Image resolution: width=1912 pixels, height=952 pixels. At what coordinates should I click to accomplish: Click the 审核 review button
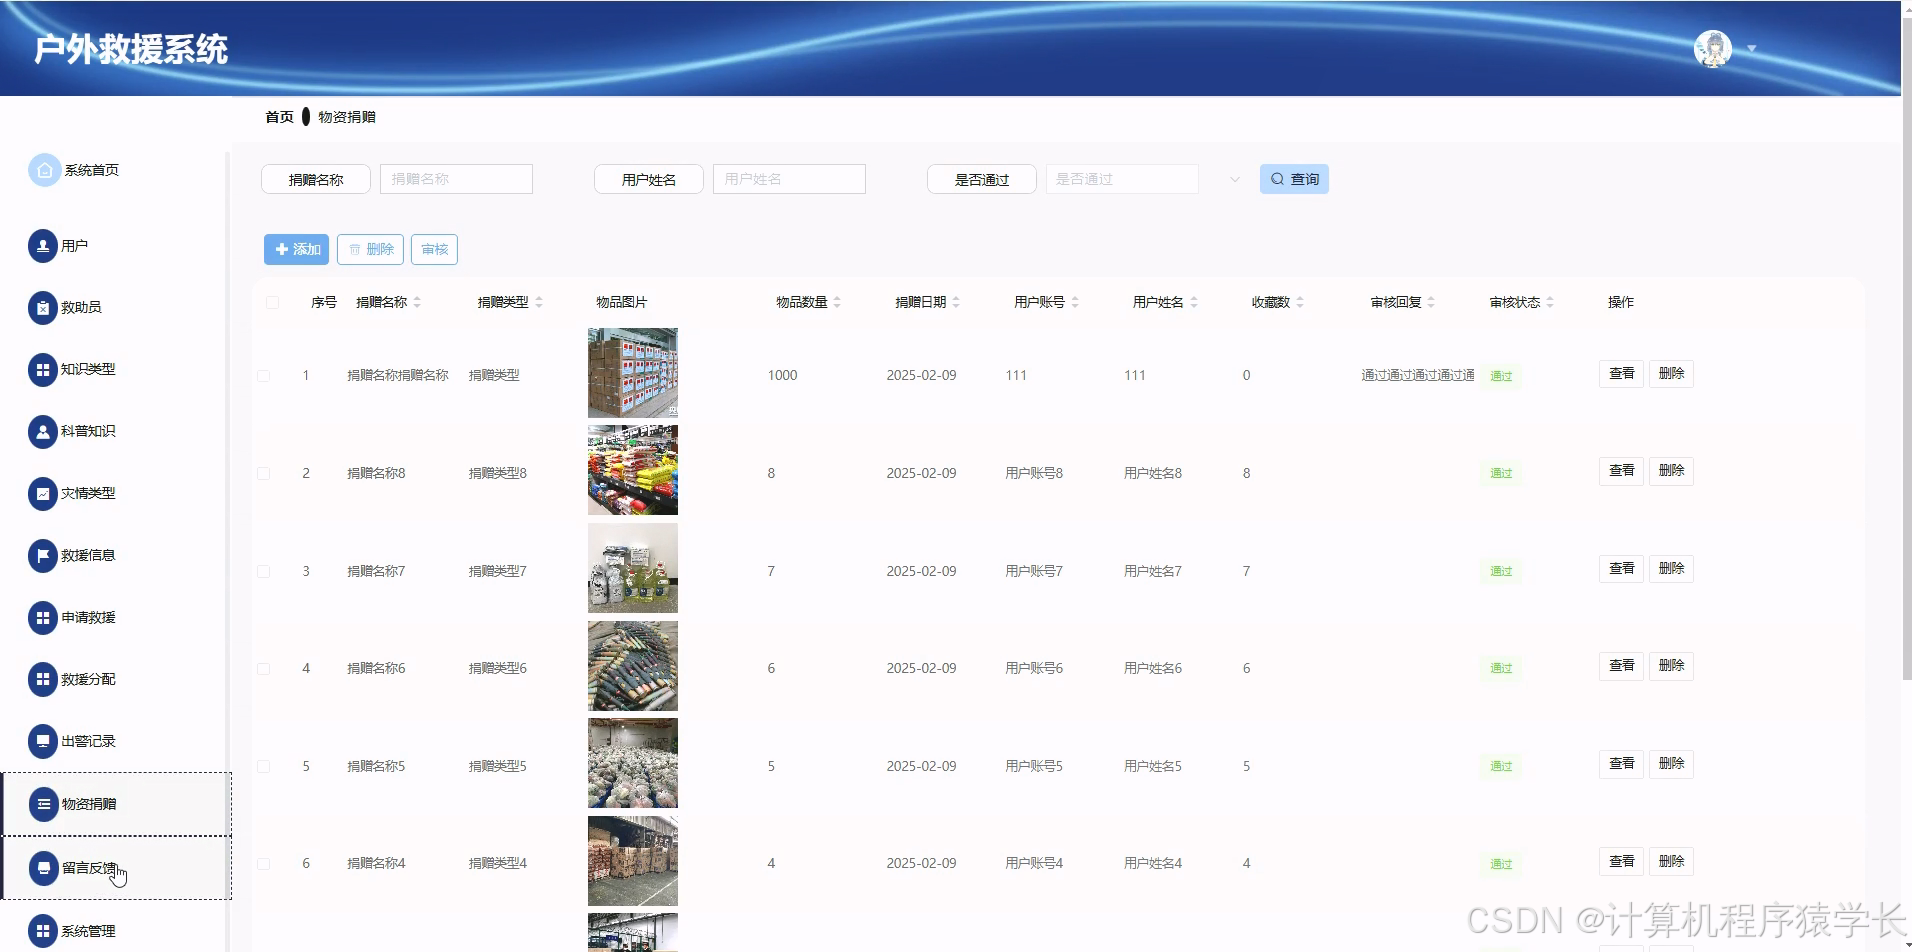pos(434,249)
